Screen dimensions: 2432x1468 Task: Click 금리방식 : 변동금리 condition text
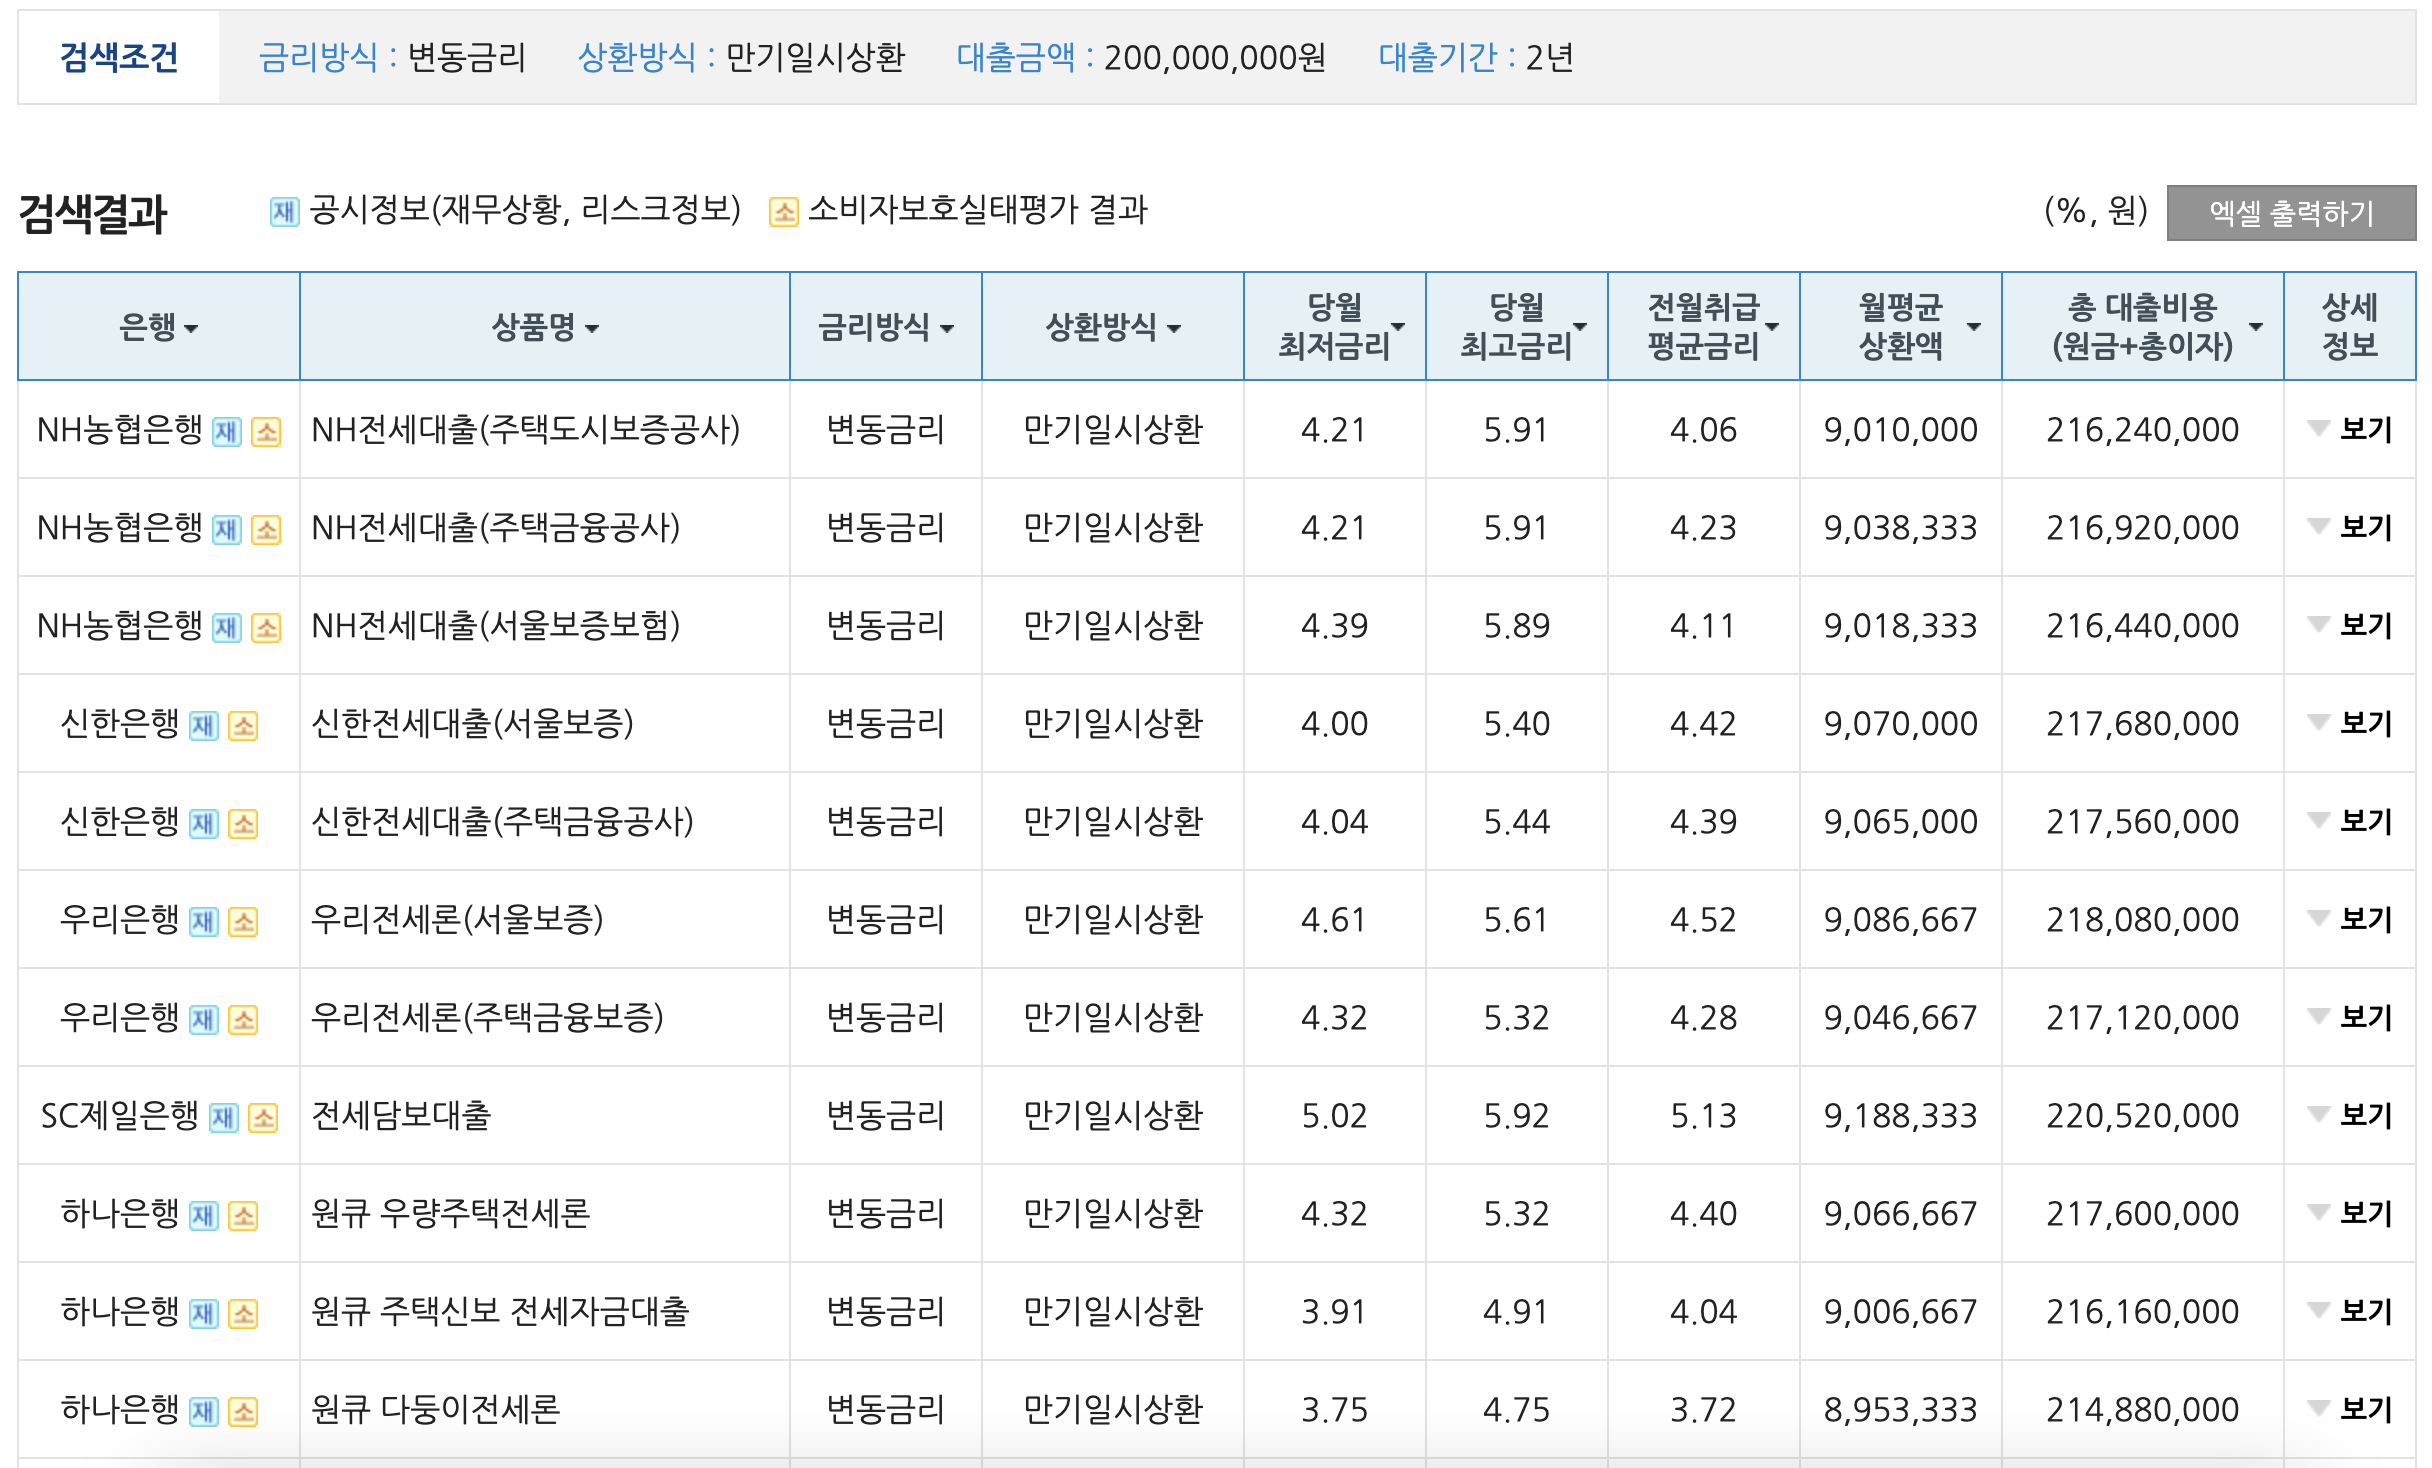click(392, 58)
